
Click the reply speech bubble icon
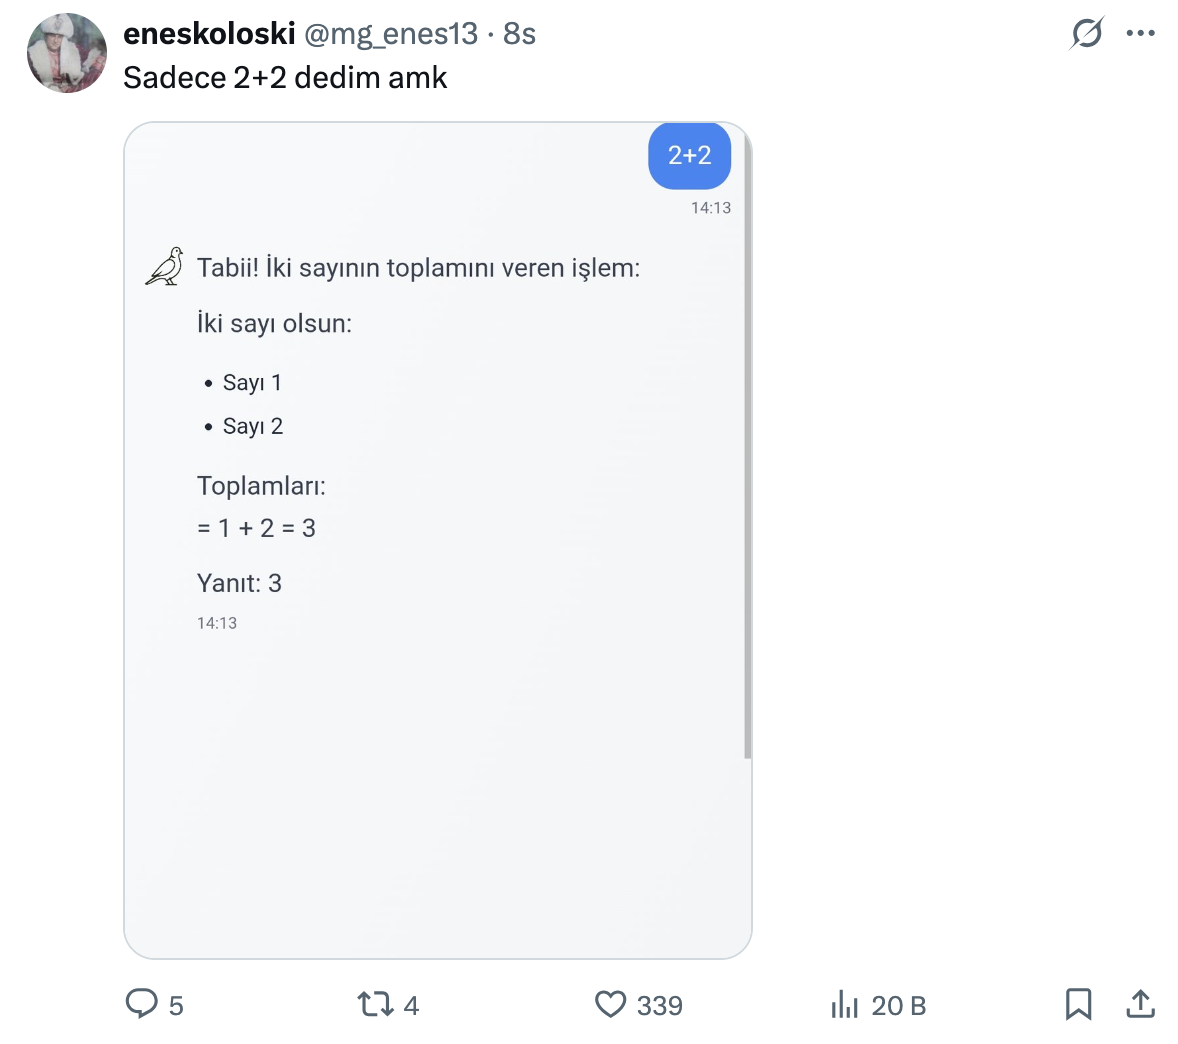click(x=141, y=1003)
